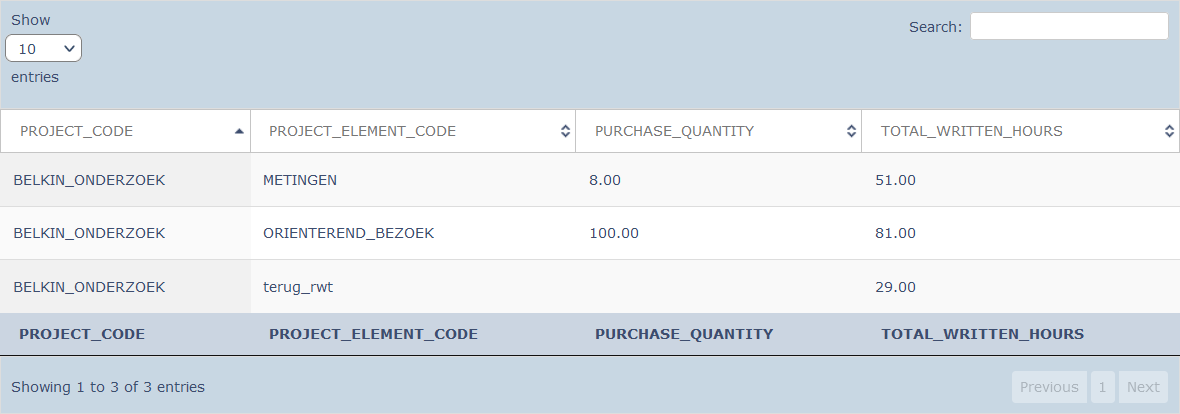The image size is (1180, 414).
Task: Click the 29.00 written hours cell
Action: tap(898, 287)
